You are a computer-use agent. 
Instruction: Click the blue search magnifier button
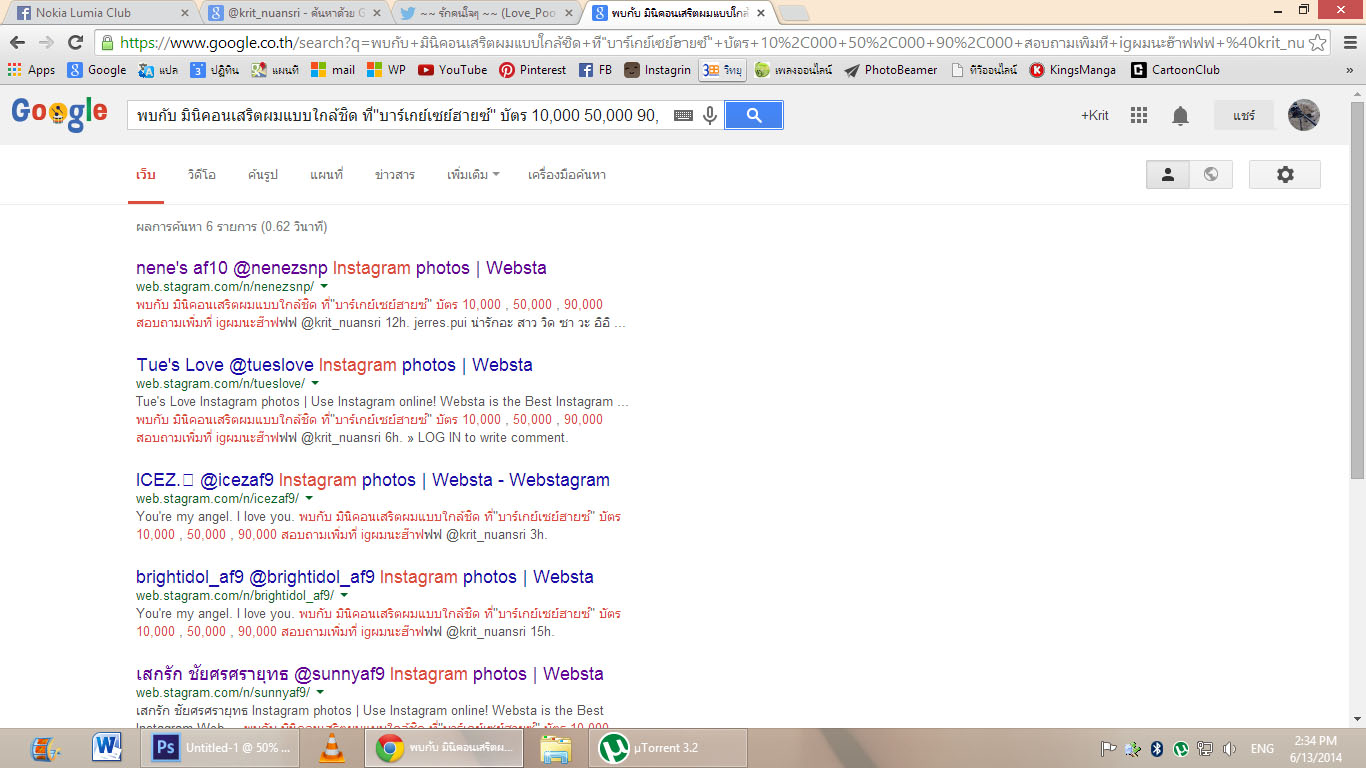pyautogui.click(x=754, y=116)
